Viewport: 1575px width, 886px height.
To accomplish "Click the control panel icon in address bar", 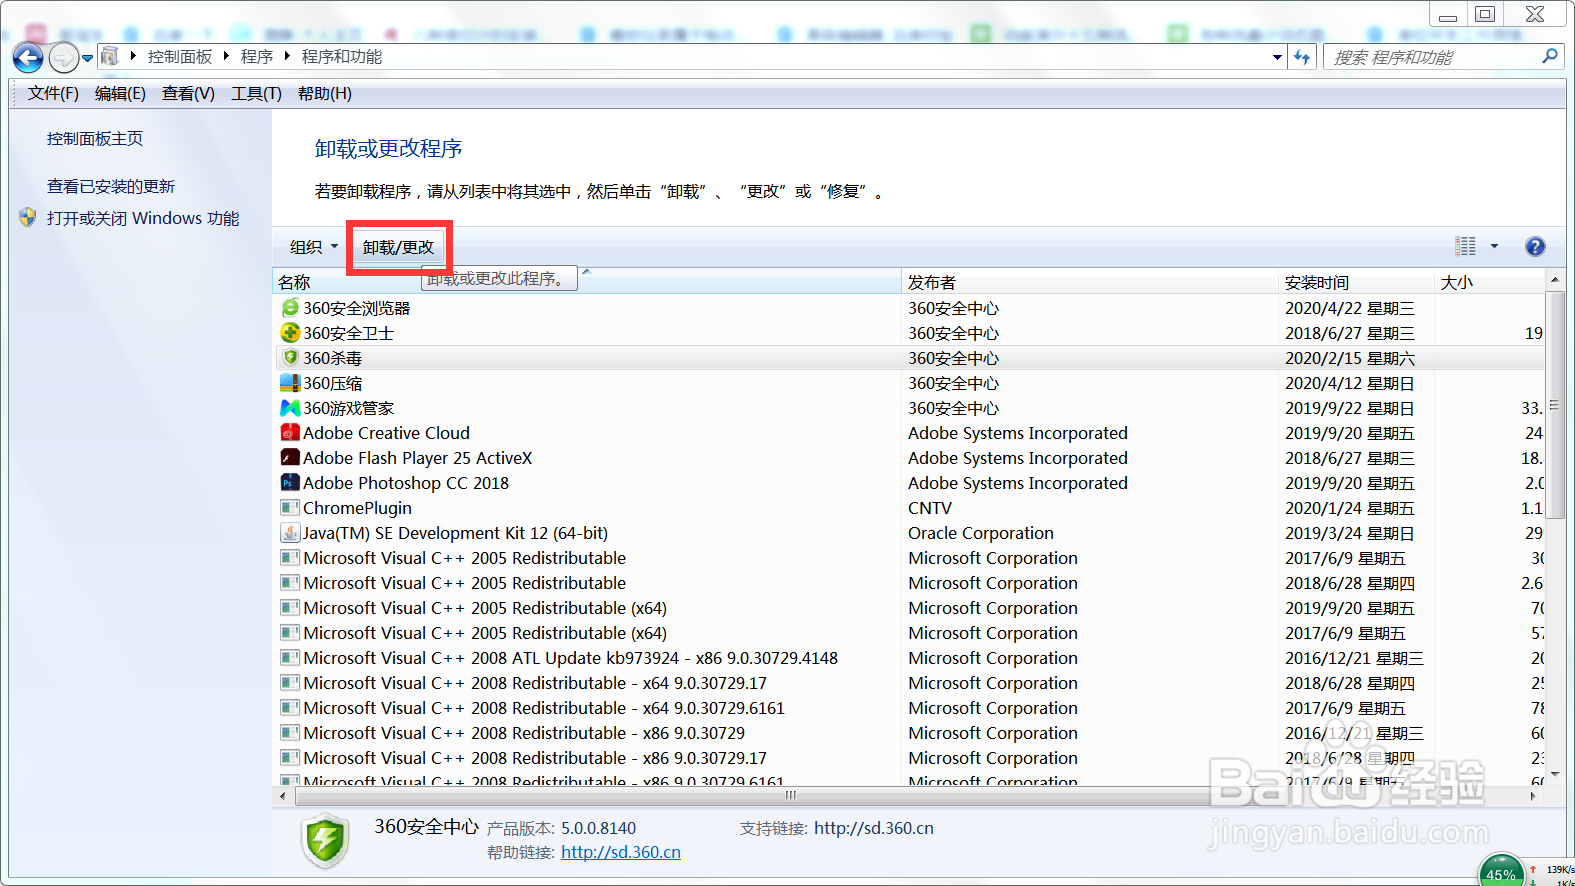I will [x=110, y=57].
